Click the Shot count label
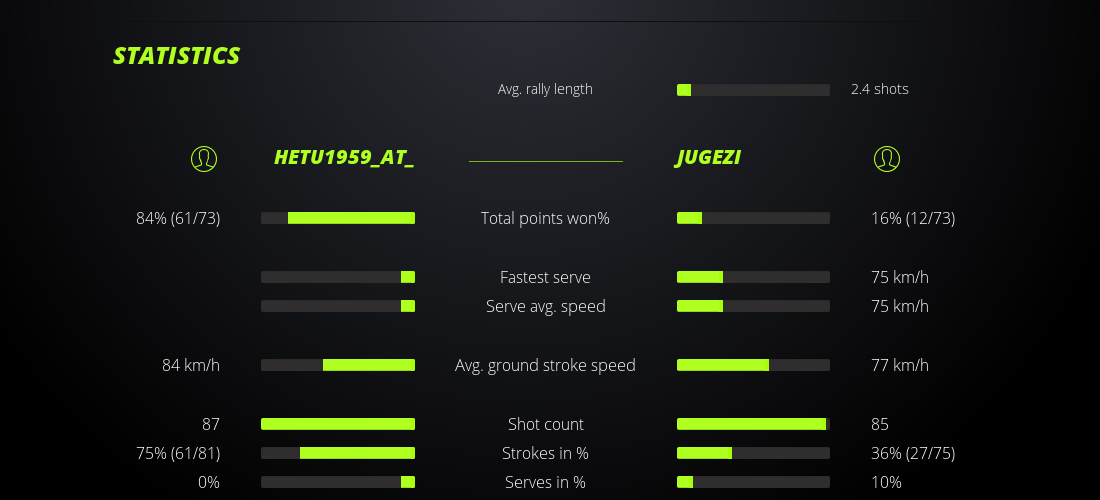This screenshot has height=500, width=1100. (x=545, y=424)
